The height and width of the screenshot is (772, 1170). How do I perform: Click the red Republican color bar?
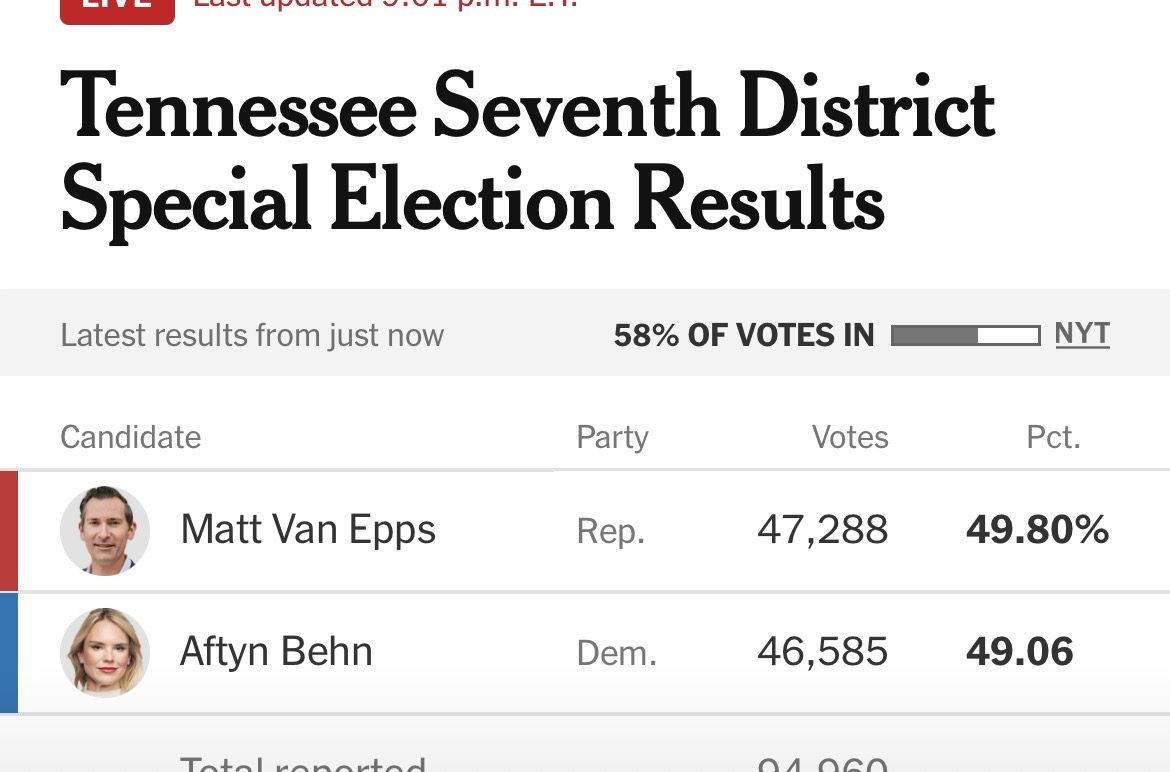pyautogui.click(x=9, y=531)
